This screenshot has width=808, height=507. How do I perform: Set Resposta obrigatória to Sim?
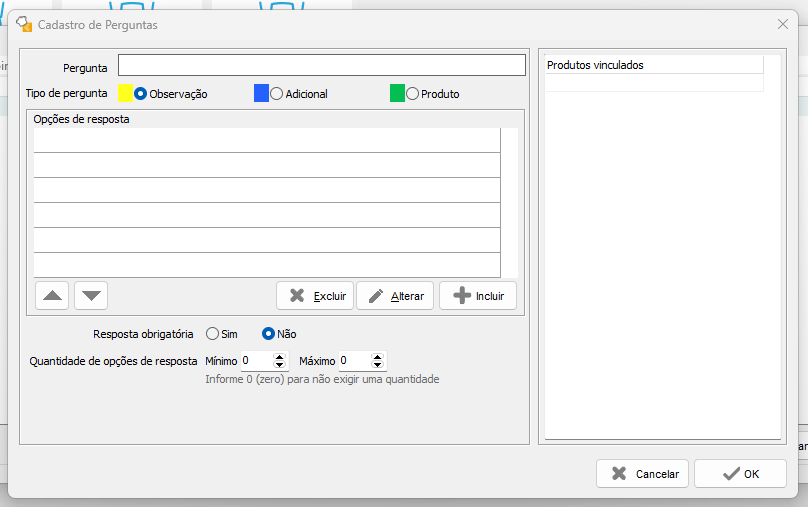[x=213, y=334]
